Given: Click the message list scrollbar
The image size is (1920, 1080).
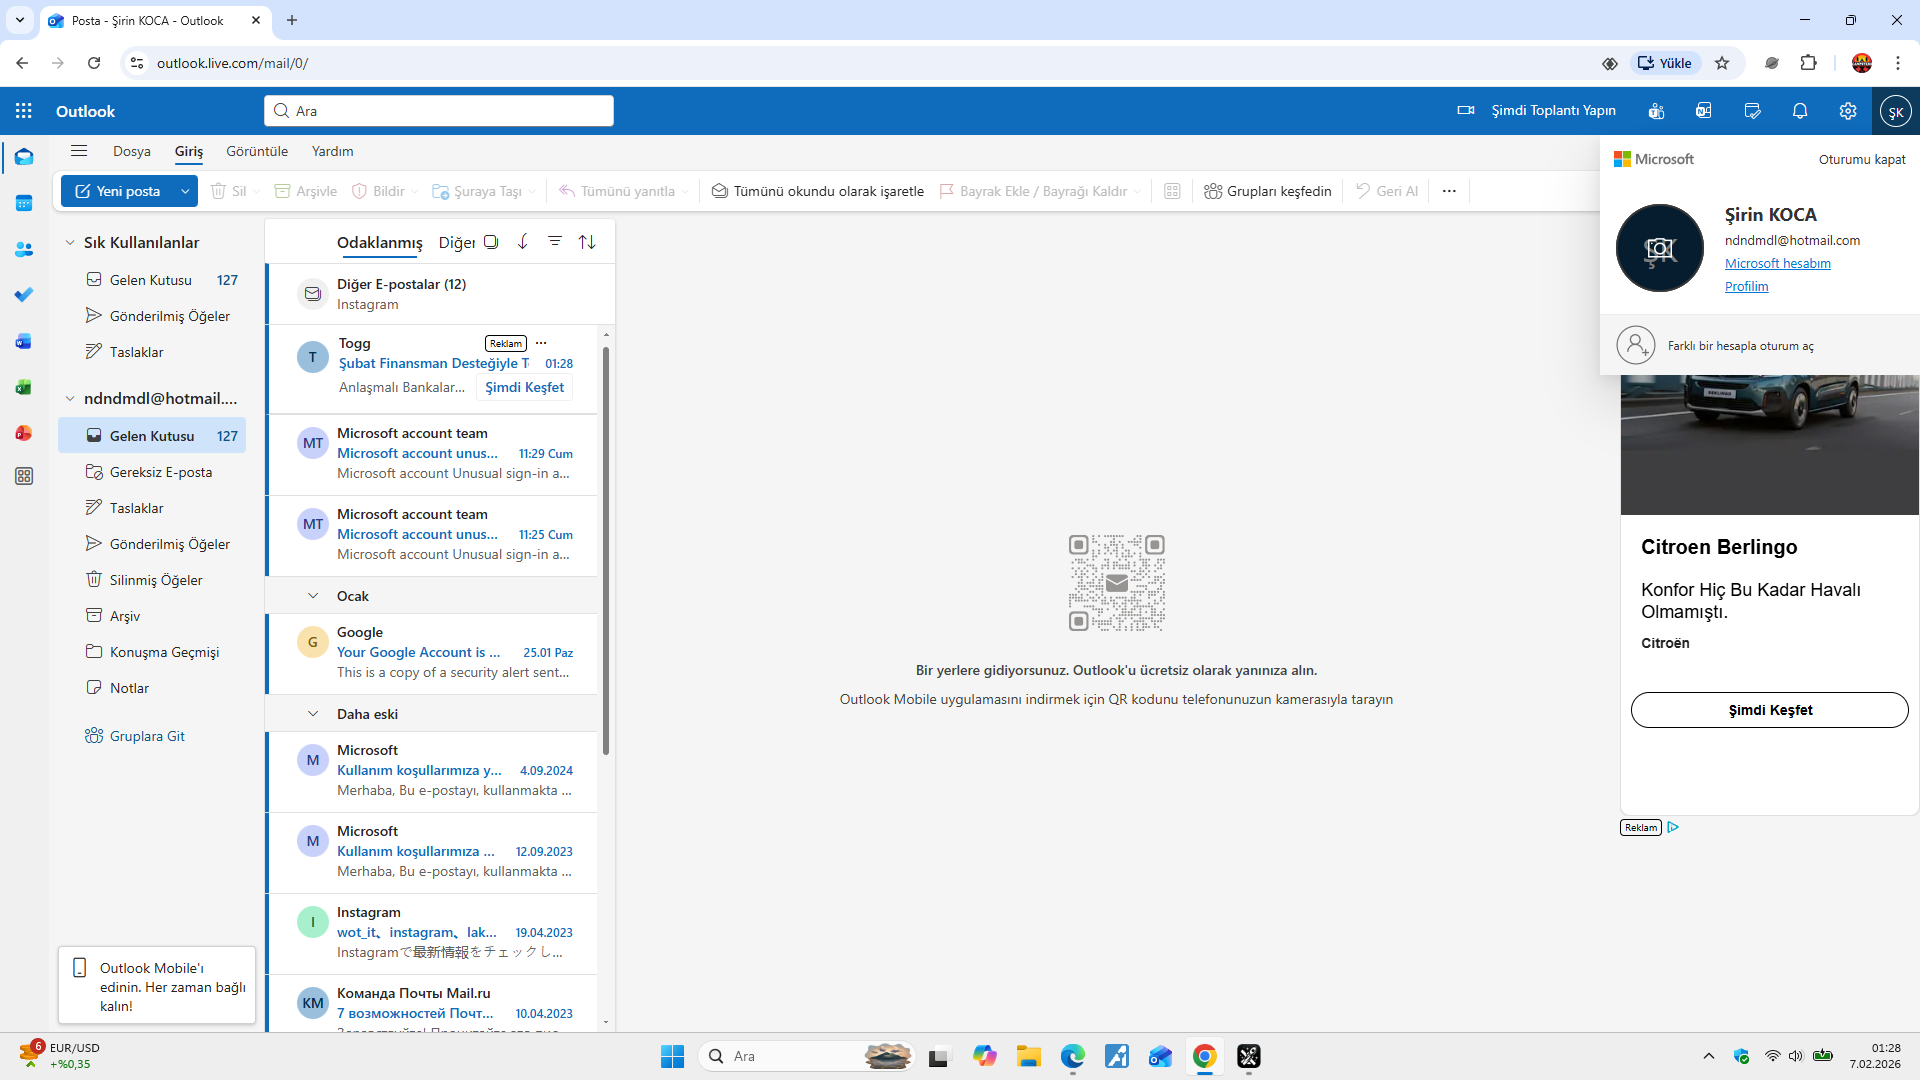Looking at the screenshot, I should (606, 551).
